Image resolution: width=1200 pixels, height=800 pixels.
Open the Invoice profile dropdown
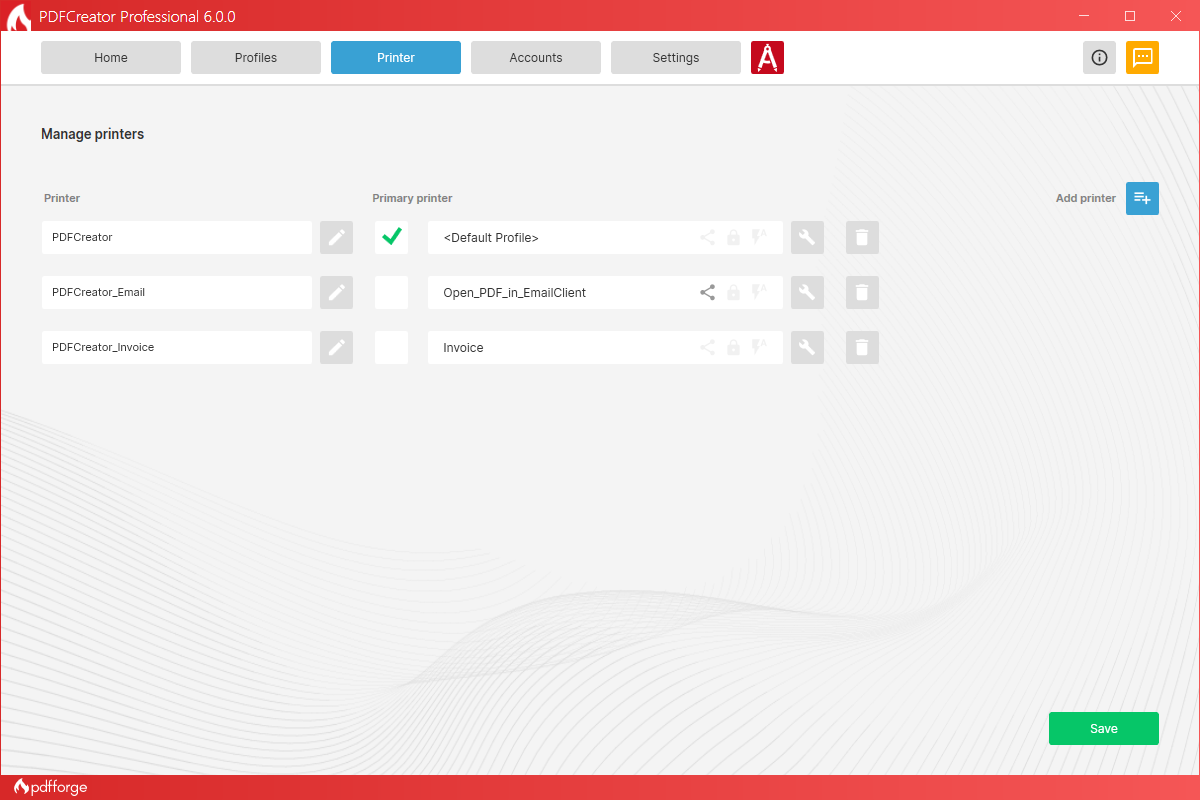(605, 348)
